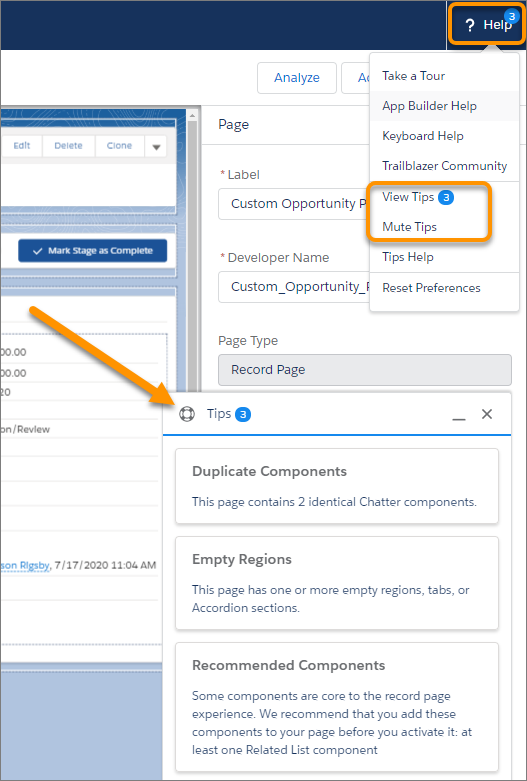Viewport: 527px width, 781px height.
Task: Click the Clone button on record preview
Action: (x=120, y=146)
